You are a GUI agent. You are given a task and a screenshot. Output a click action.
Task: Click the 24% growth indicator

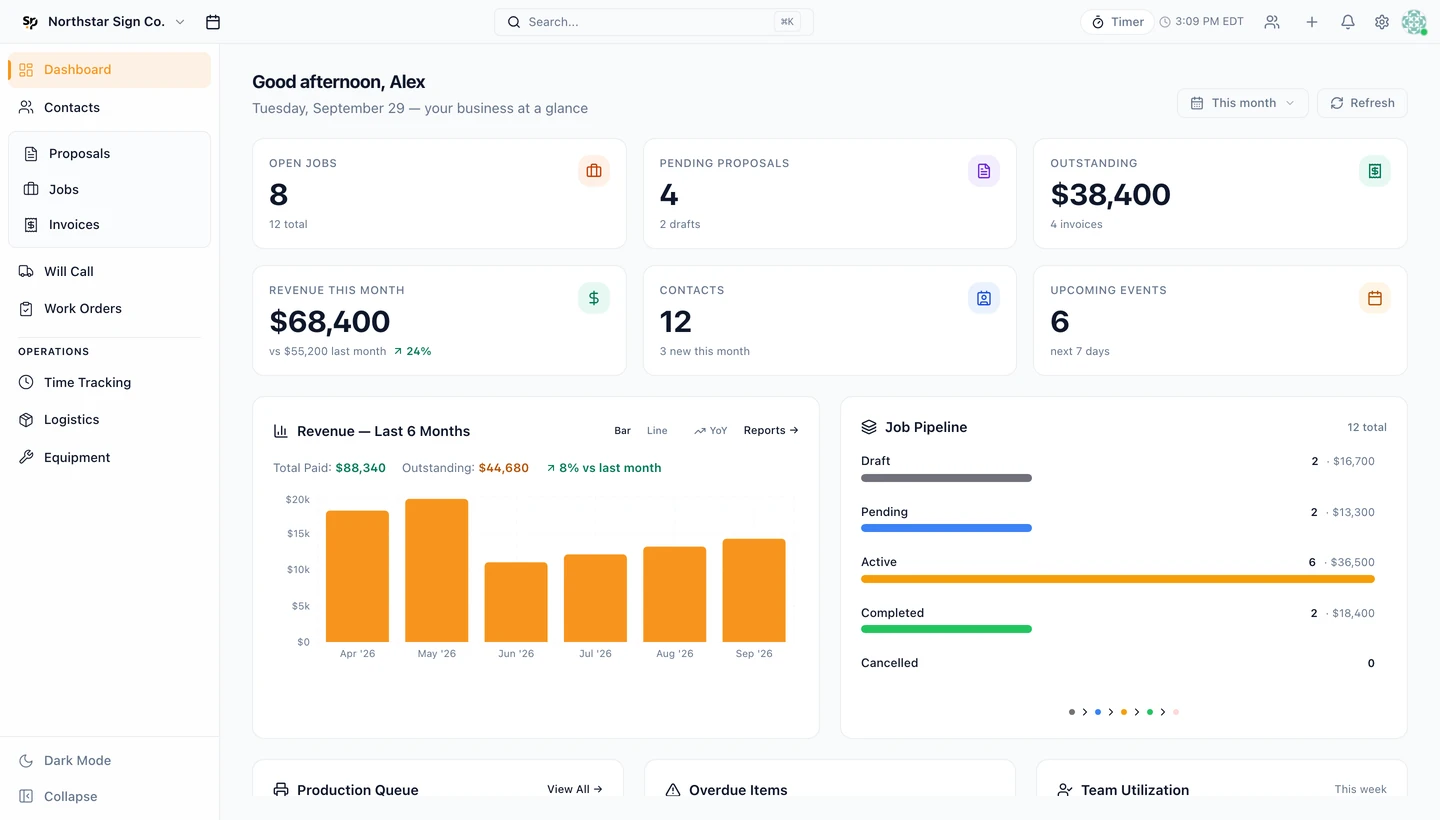click(x=412, y=352)
